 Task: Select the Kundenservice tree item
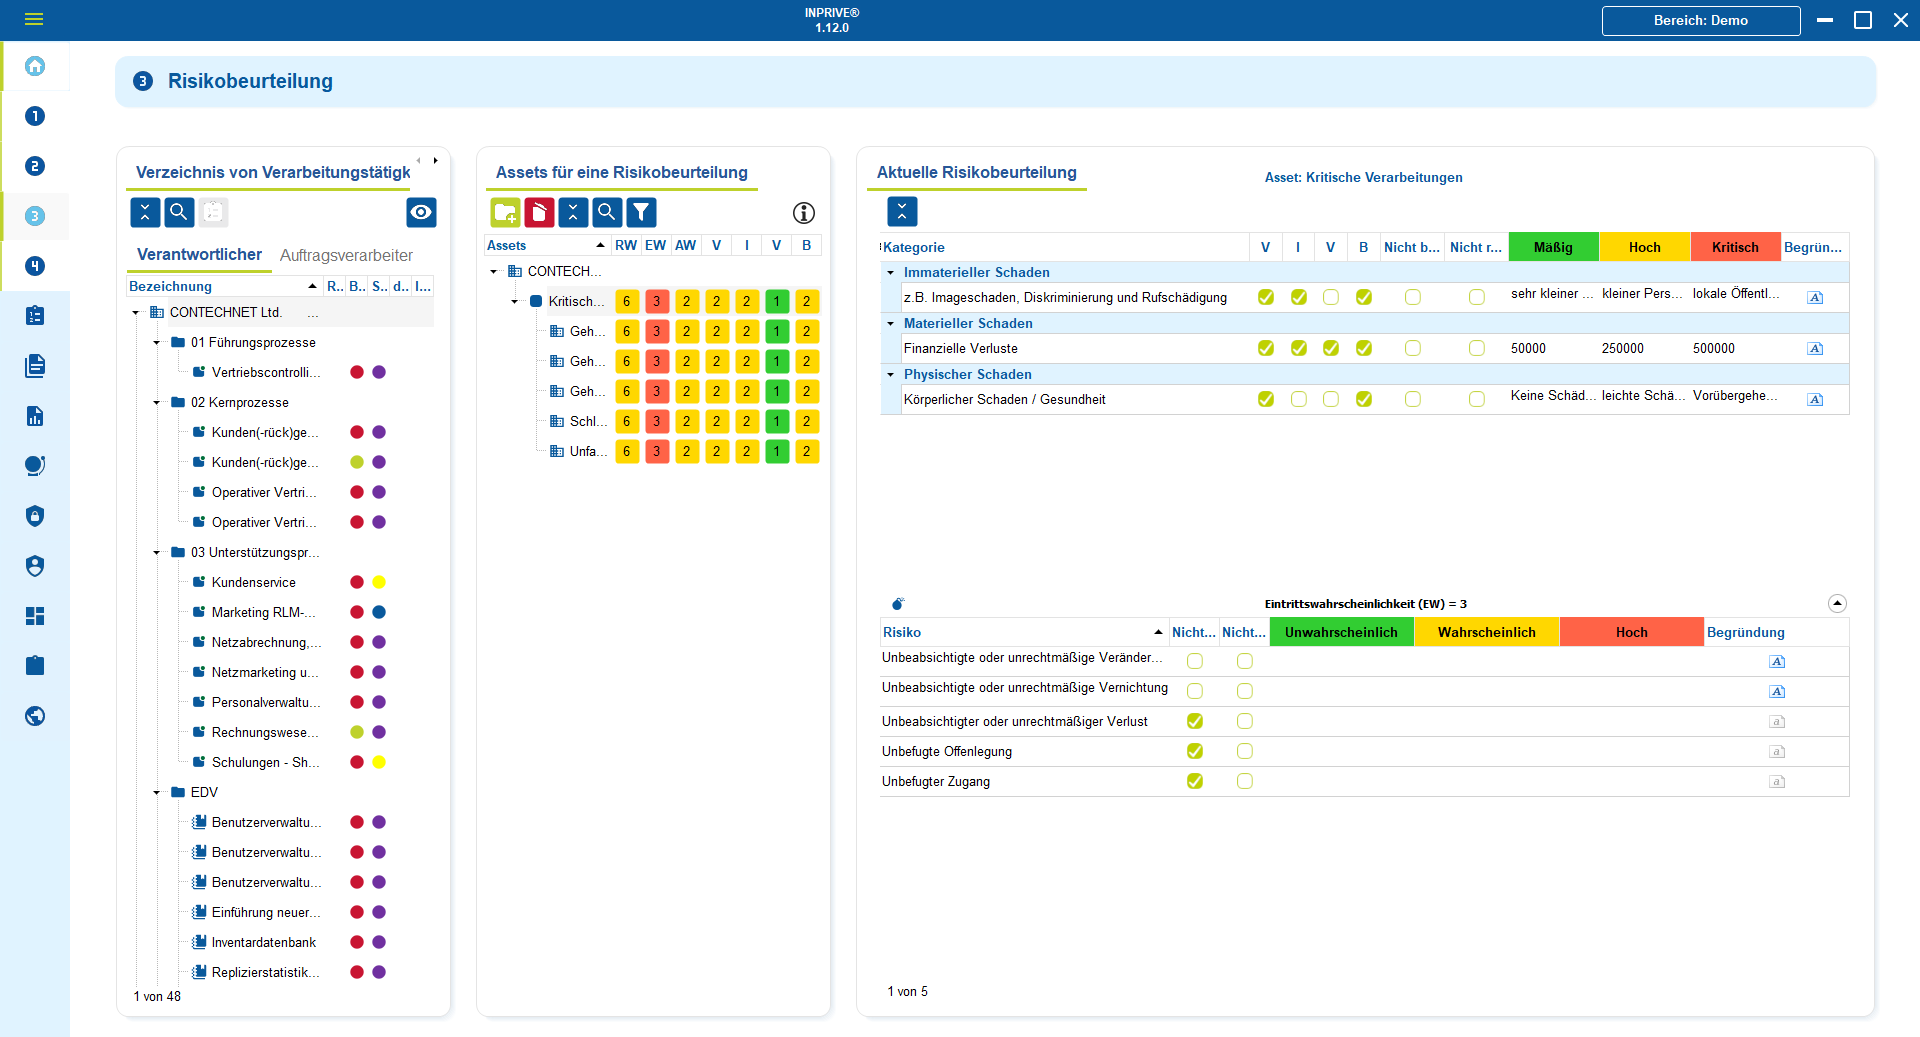click(253, 582)
